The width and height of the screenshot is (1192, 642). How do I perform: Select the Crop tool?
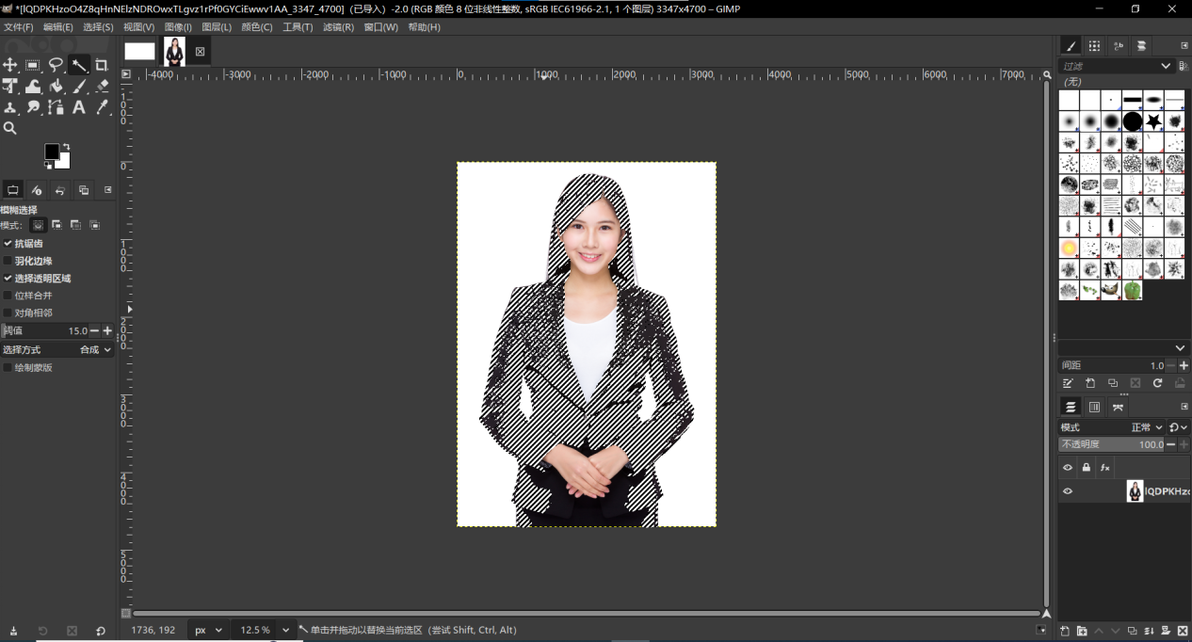(x=101, y=65)
